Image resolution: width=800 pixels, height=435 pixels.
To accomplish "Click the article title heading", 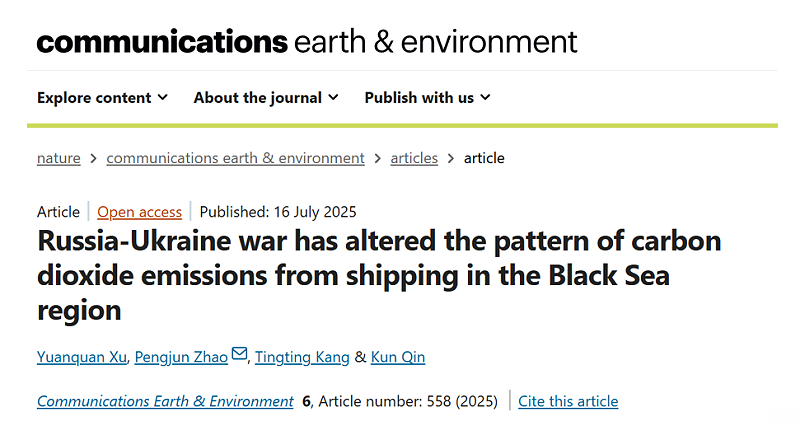I will coord(379,275).
